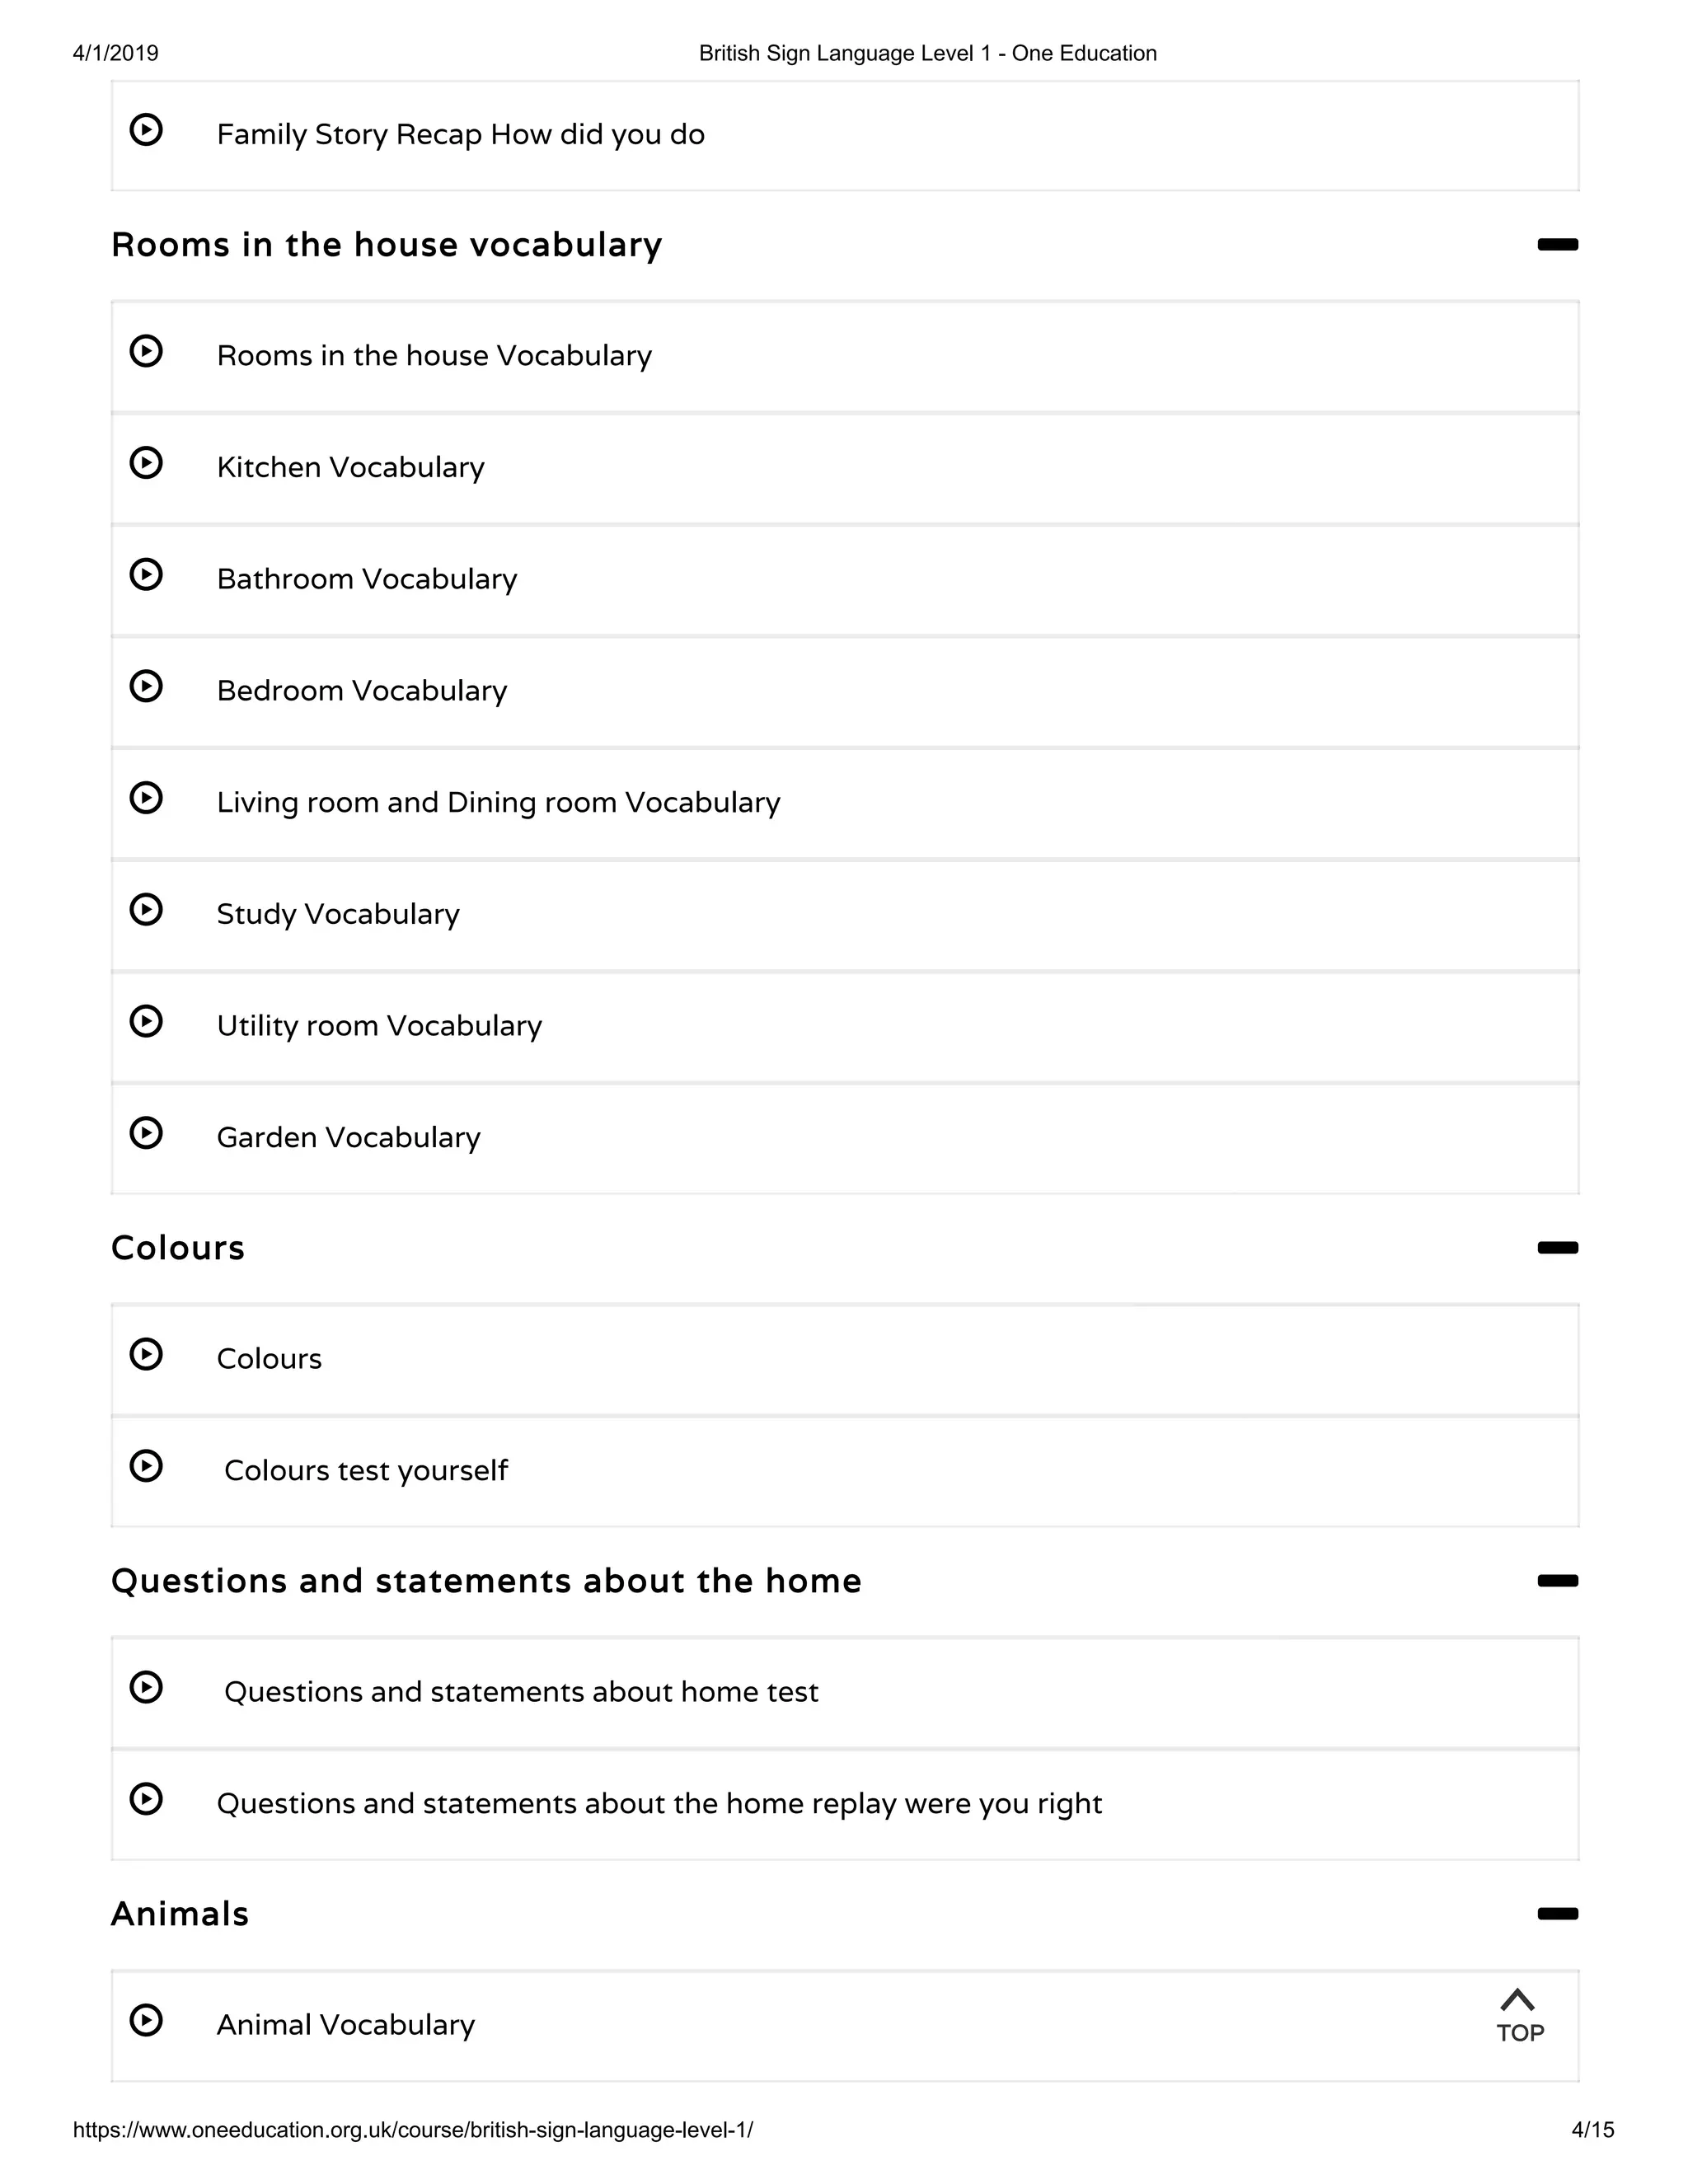Screen dimensions: 1688x2184
Task: Collapse Rooms in the house vocabulary section
Action: tap(1557, 245)
